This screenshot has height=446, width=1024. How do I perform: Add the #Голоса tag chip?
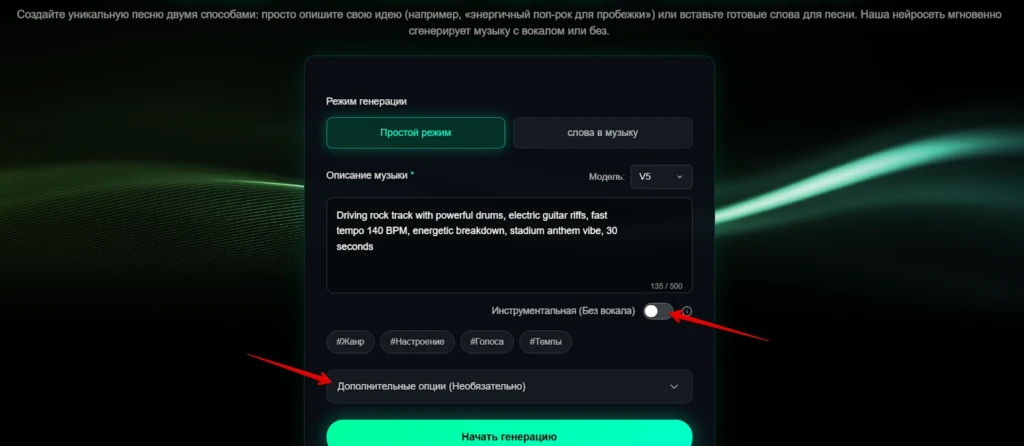(x=487, y=342)
